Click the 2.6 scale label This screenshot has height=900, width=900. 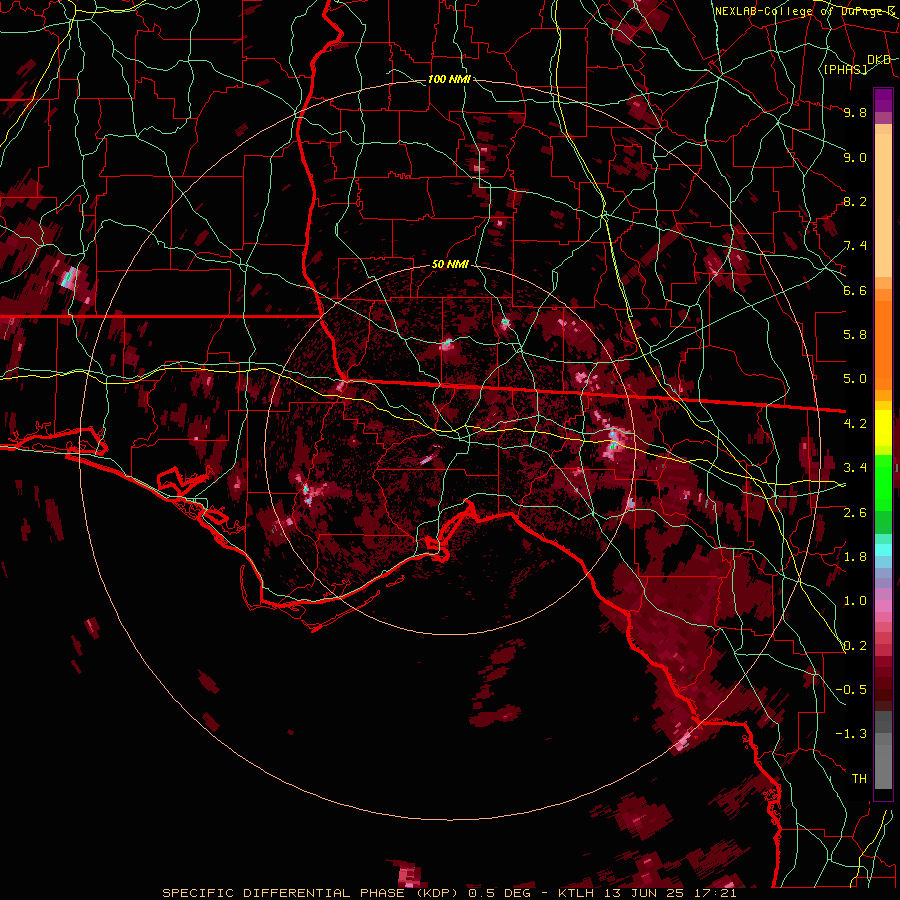855,513
